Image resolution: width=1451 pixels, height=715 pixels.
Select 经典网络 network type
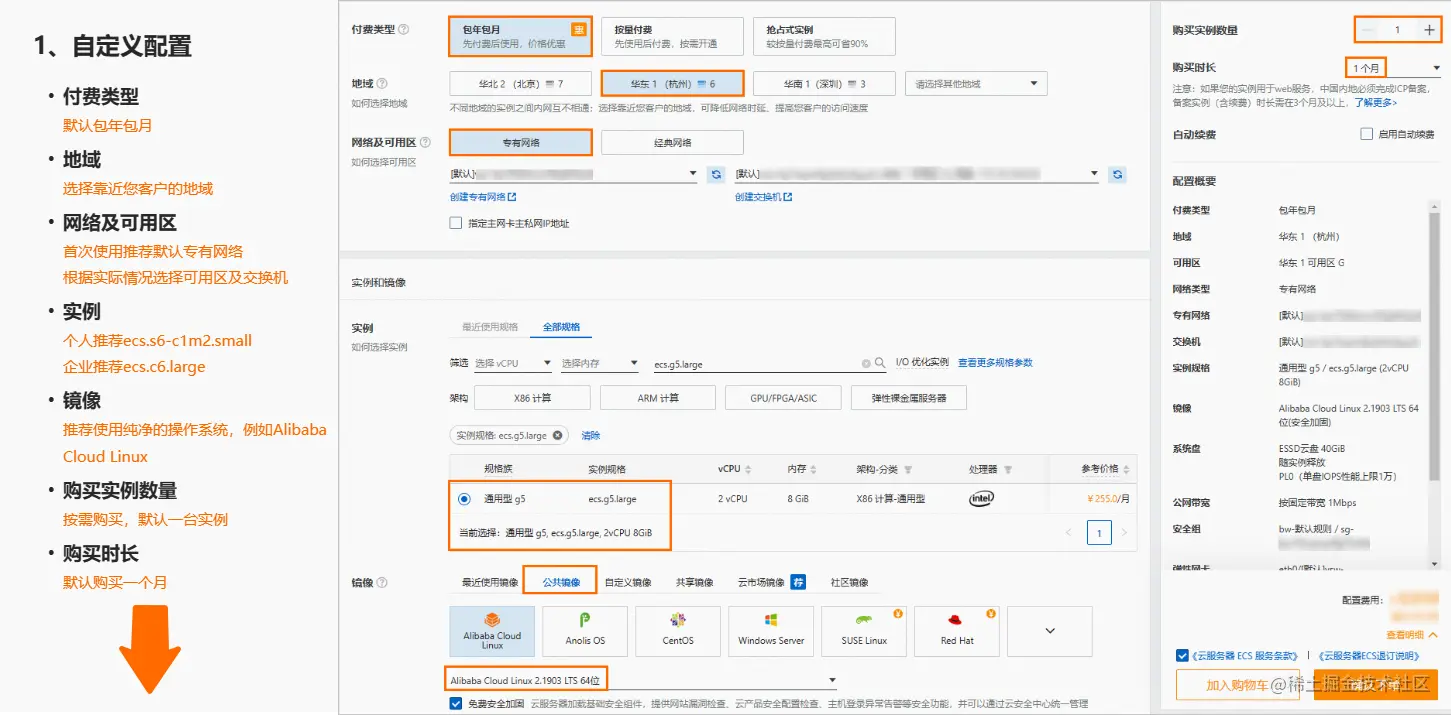672,143
